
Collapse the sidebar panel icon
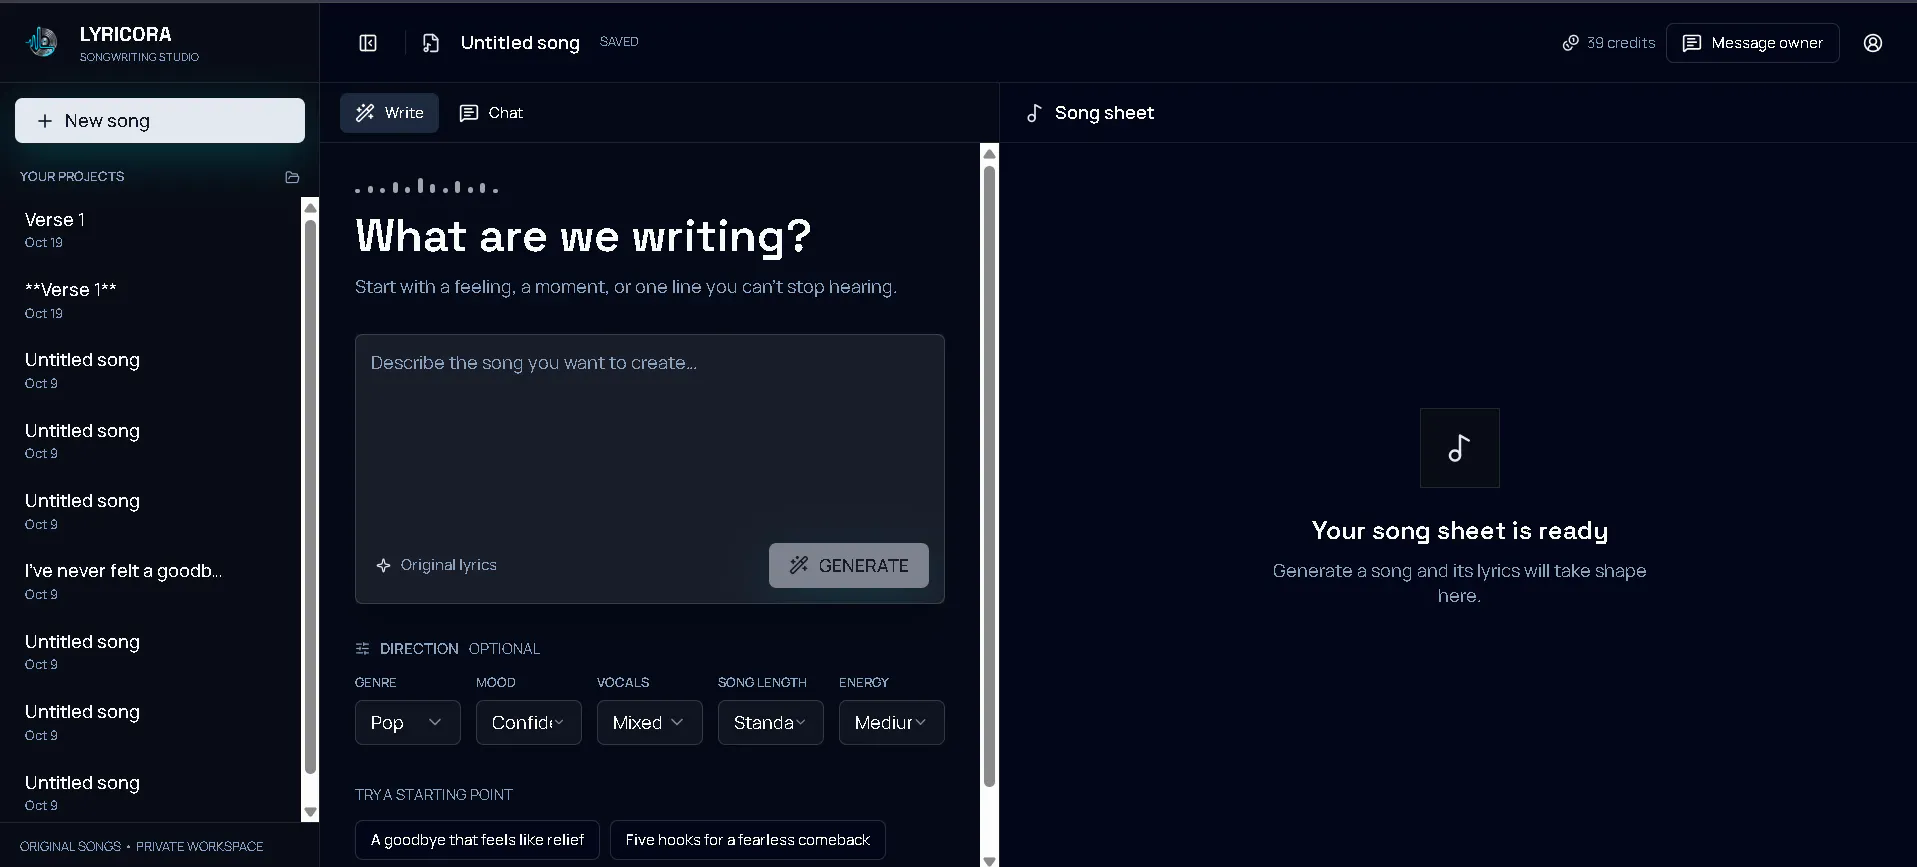368,43
